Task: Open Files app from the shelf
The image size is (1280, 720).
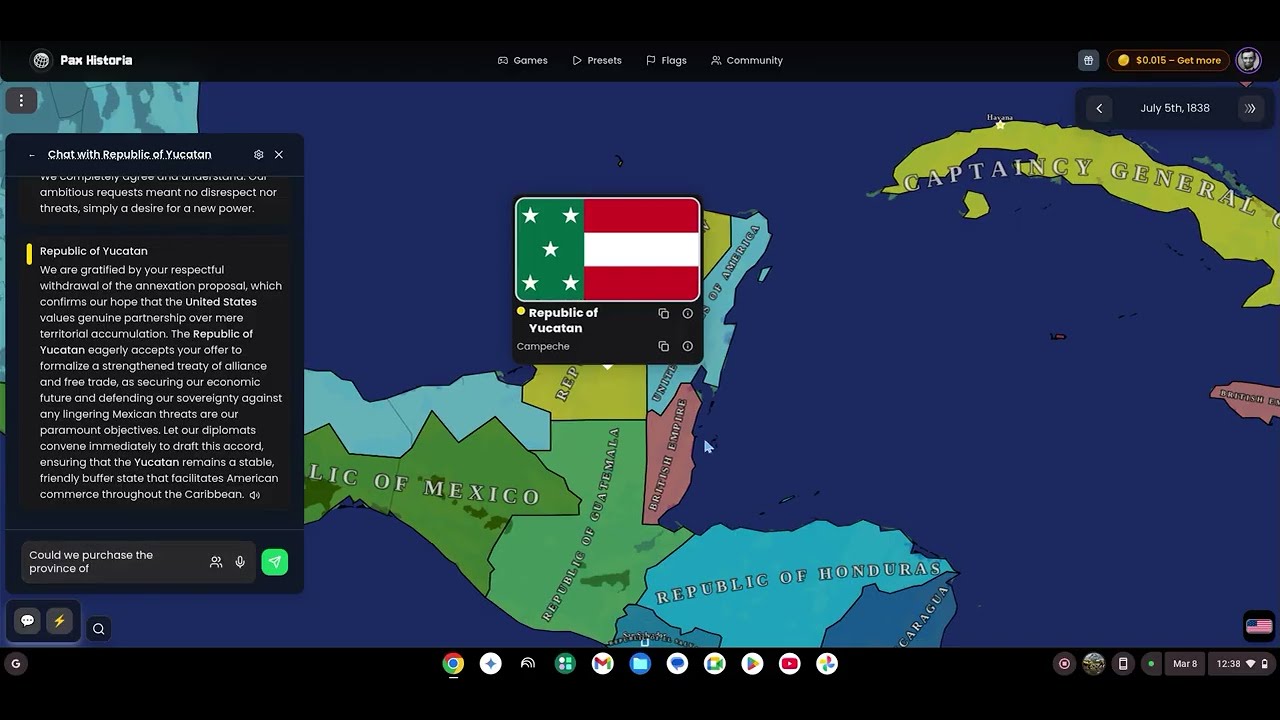Action: [x=640, y=663]
